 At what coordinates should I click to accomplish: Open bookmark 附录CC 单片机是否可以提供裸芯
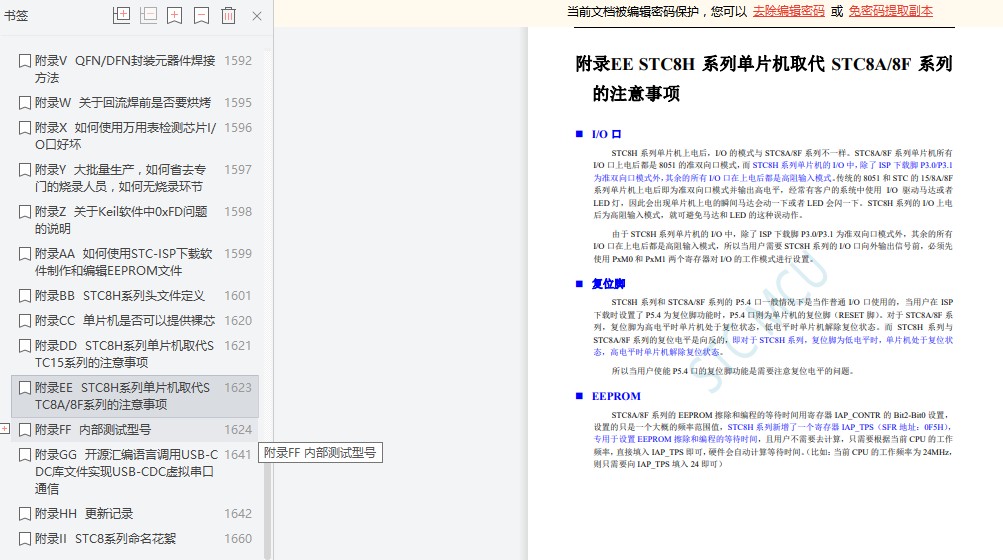[x=125, y=321]
